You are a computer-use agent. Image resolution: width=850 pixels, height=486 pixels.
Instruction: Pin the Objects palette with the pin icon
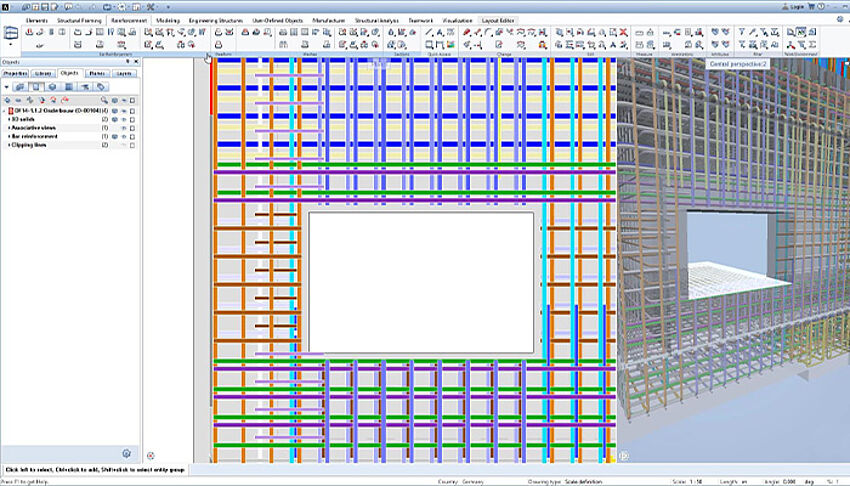pyautogui.click(x=128, y=62)
